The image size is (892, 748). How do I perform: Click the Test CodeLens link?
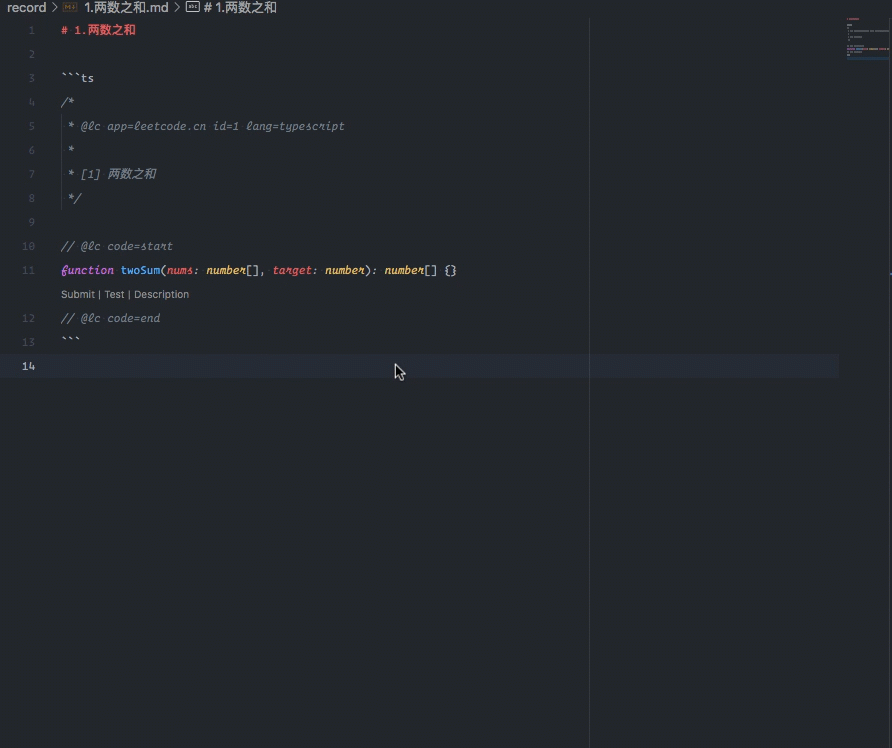(114, 294)
